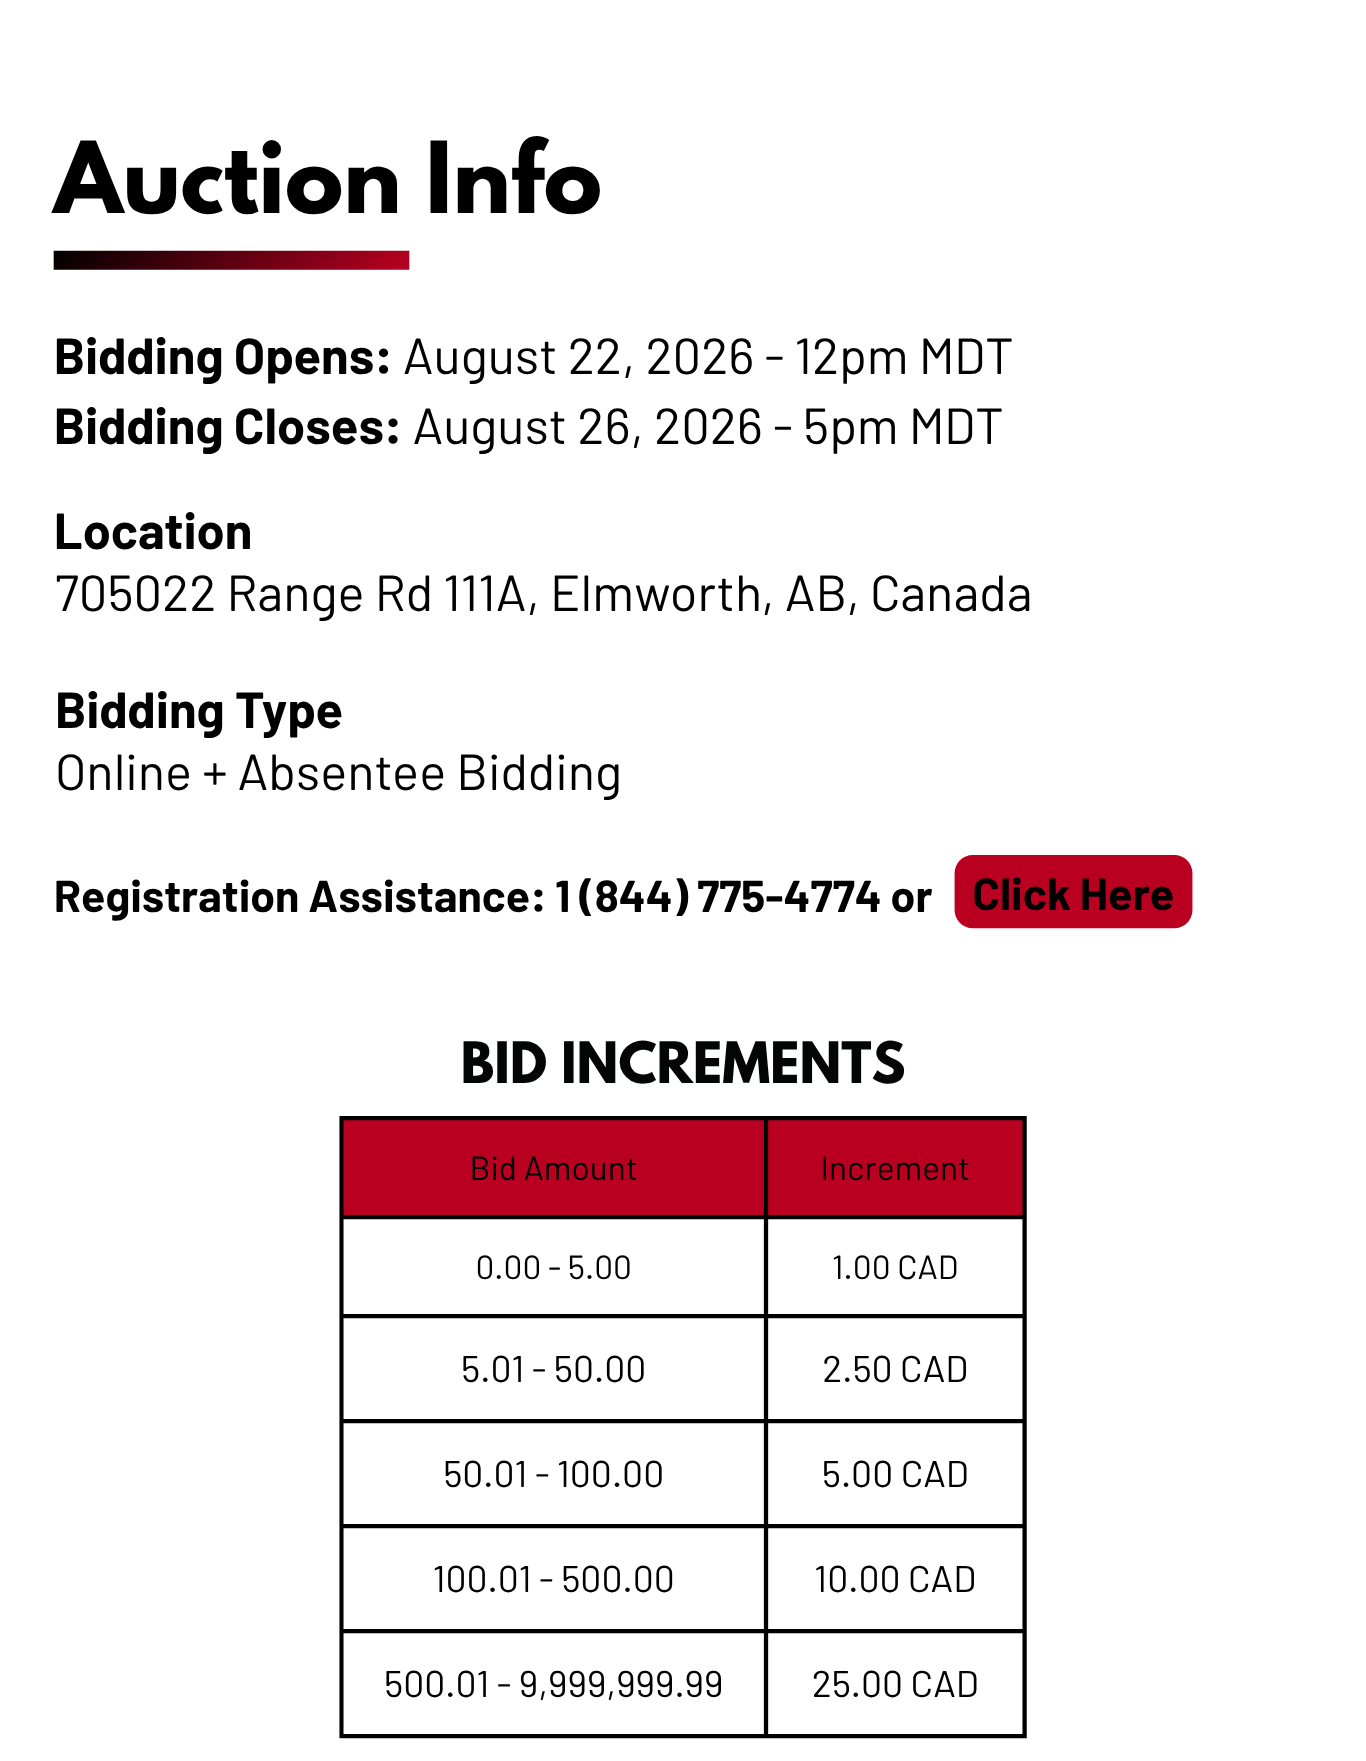The image size is (1366, 1761).
Task: Click the red Click Here button
Action: coord(1072,892)
